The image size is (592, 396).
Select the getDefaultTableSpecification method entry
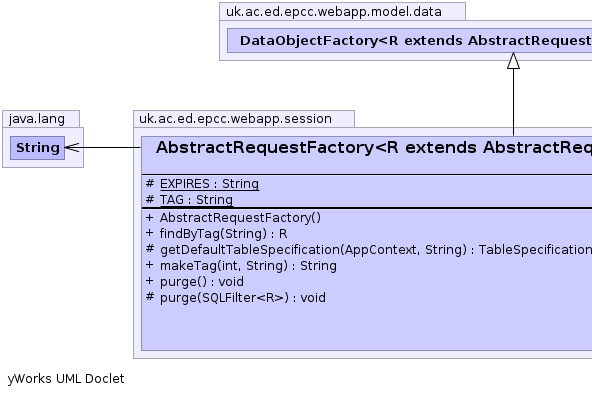pyautogui.click(x=376, y=250)
